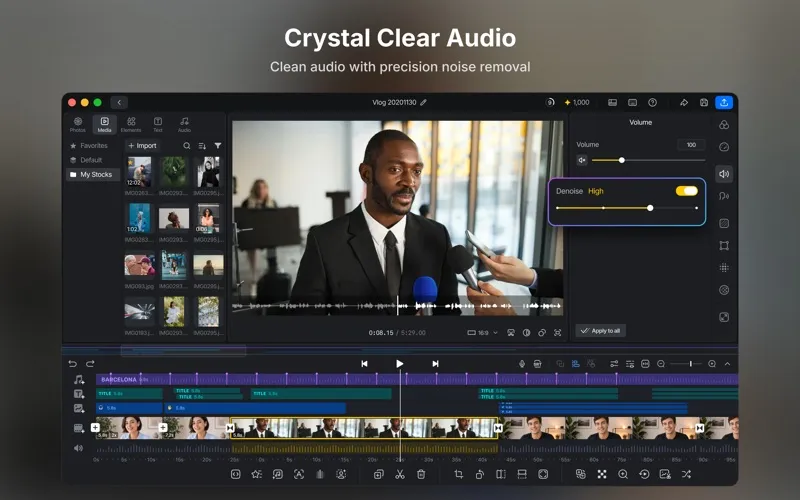This screenshot has height=500, width=800.
Task: Click the share arrow icon
Action: 684,103
